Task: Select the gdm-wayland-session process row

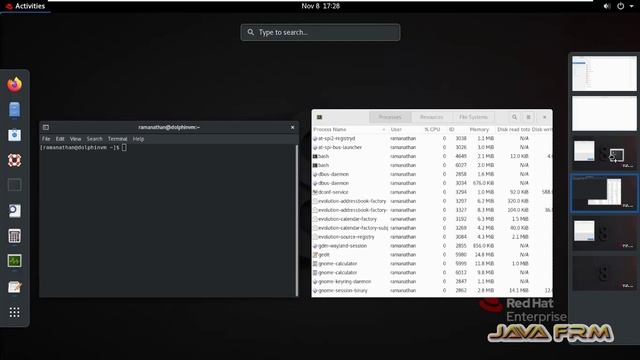Action: pyautogui.click(x=432, y=246)
